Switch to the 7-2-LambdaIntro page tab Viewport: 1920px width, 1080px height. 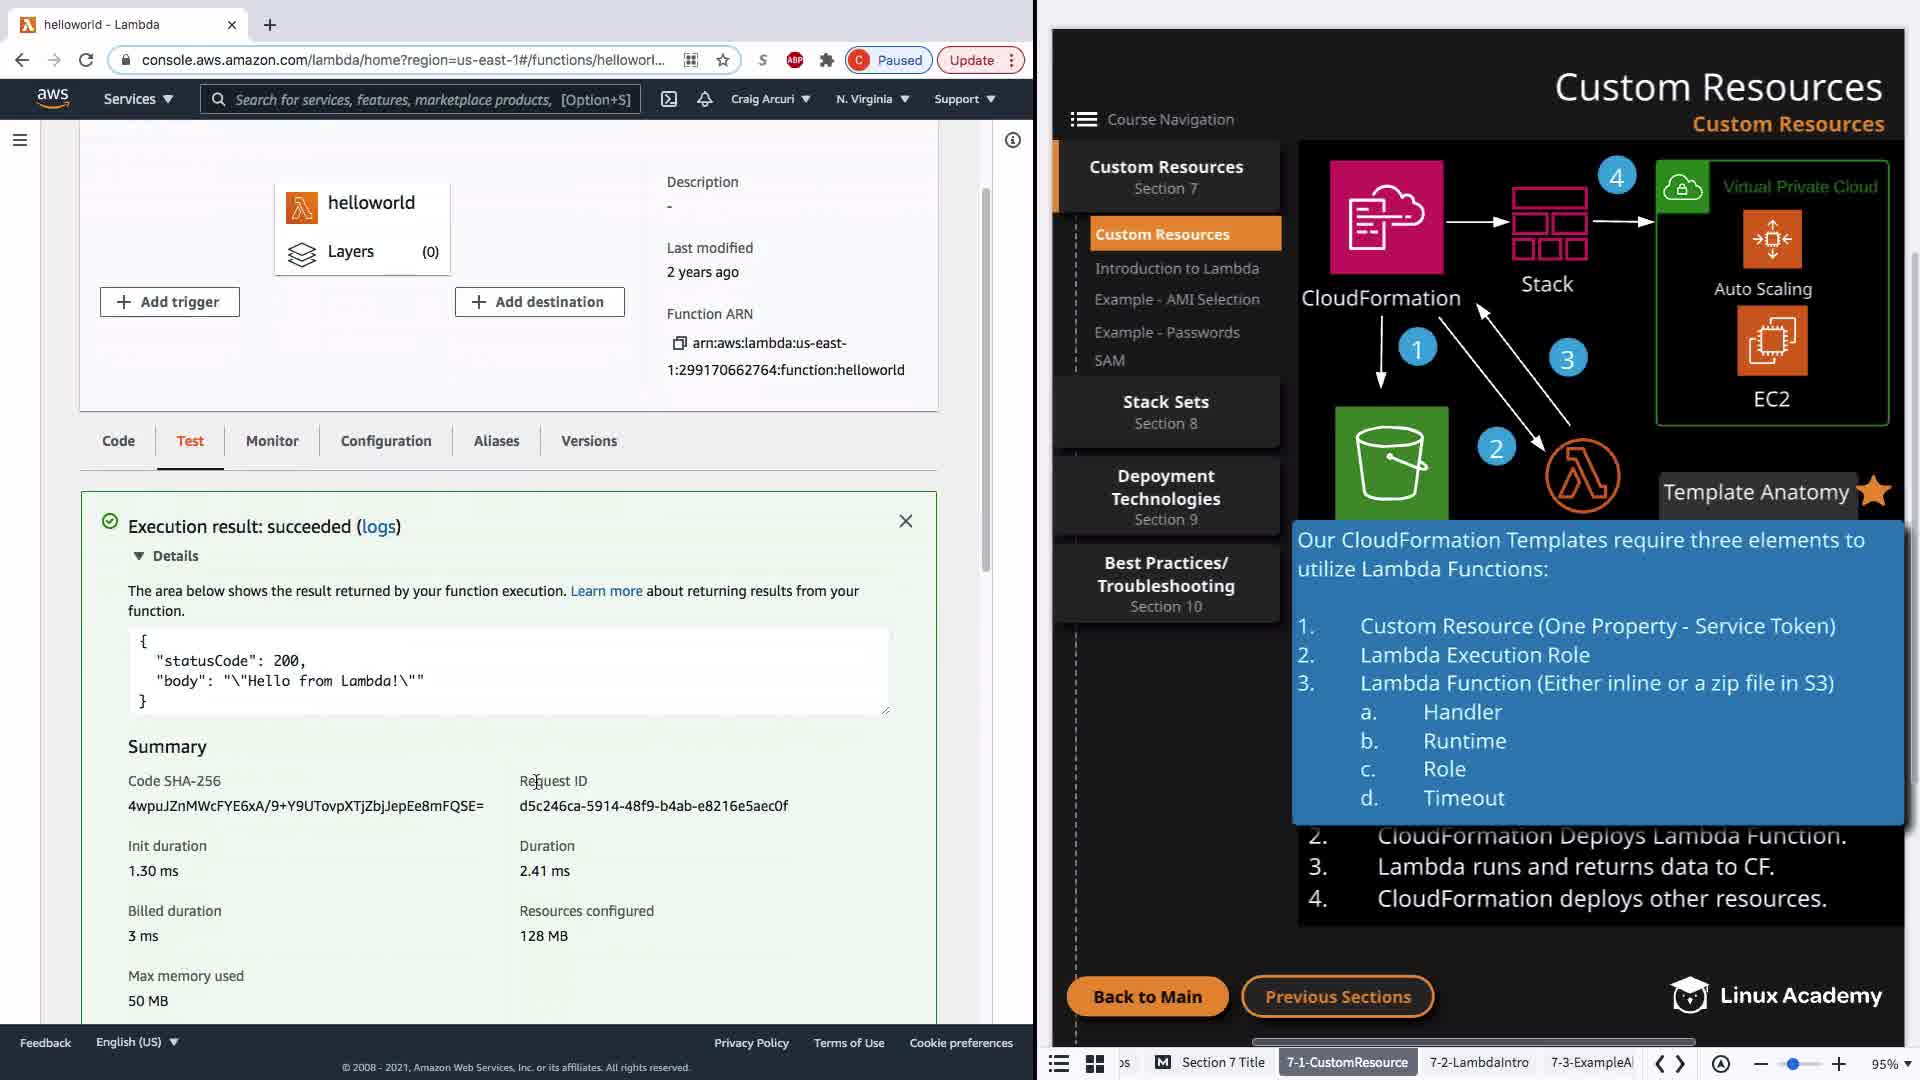point(1478,1062)
